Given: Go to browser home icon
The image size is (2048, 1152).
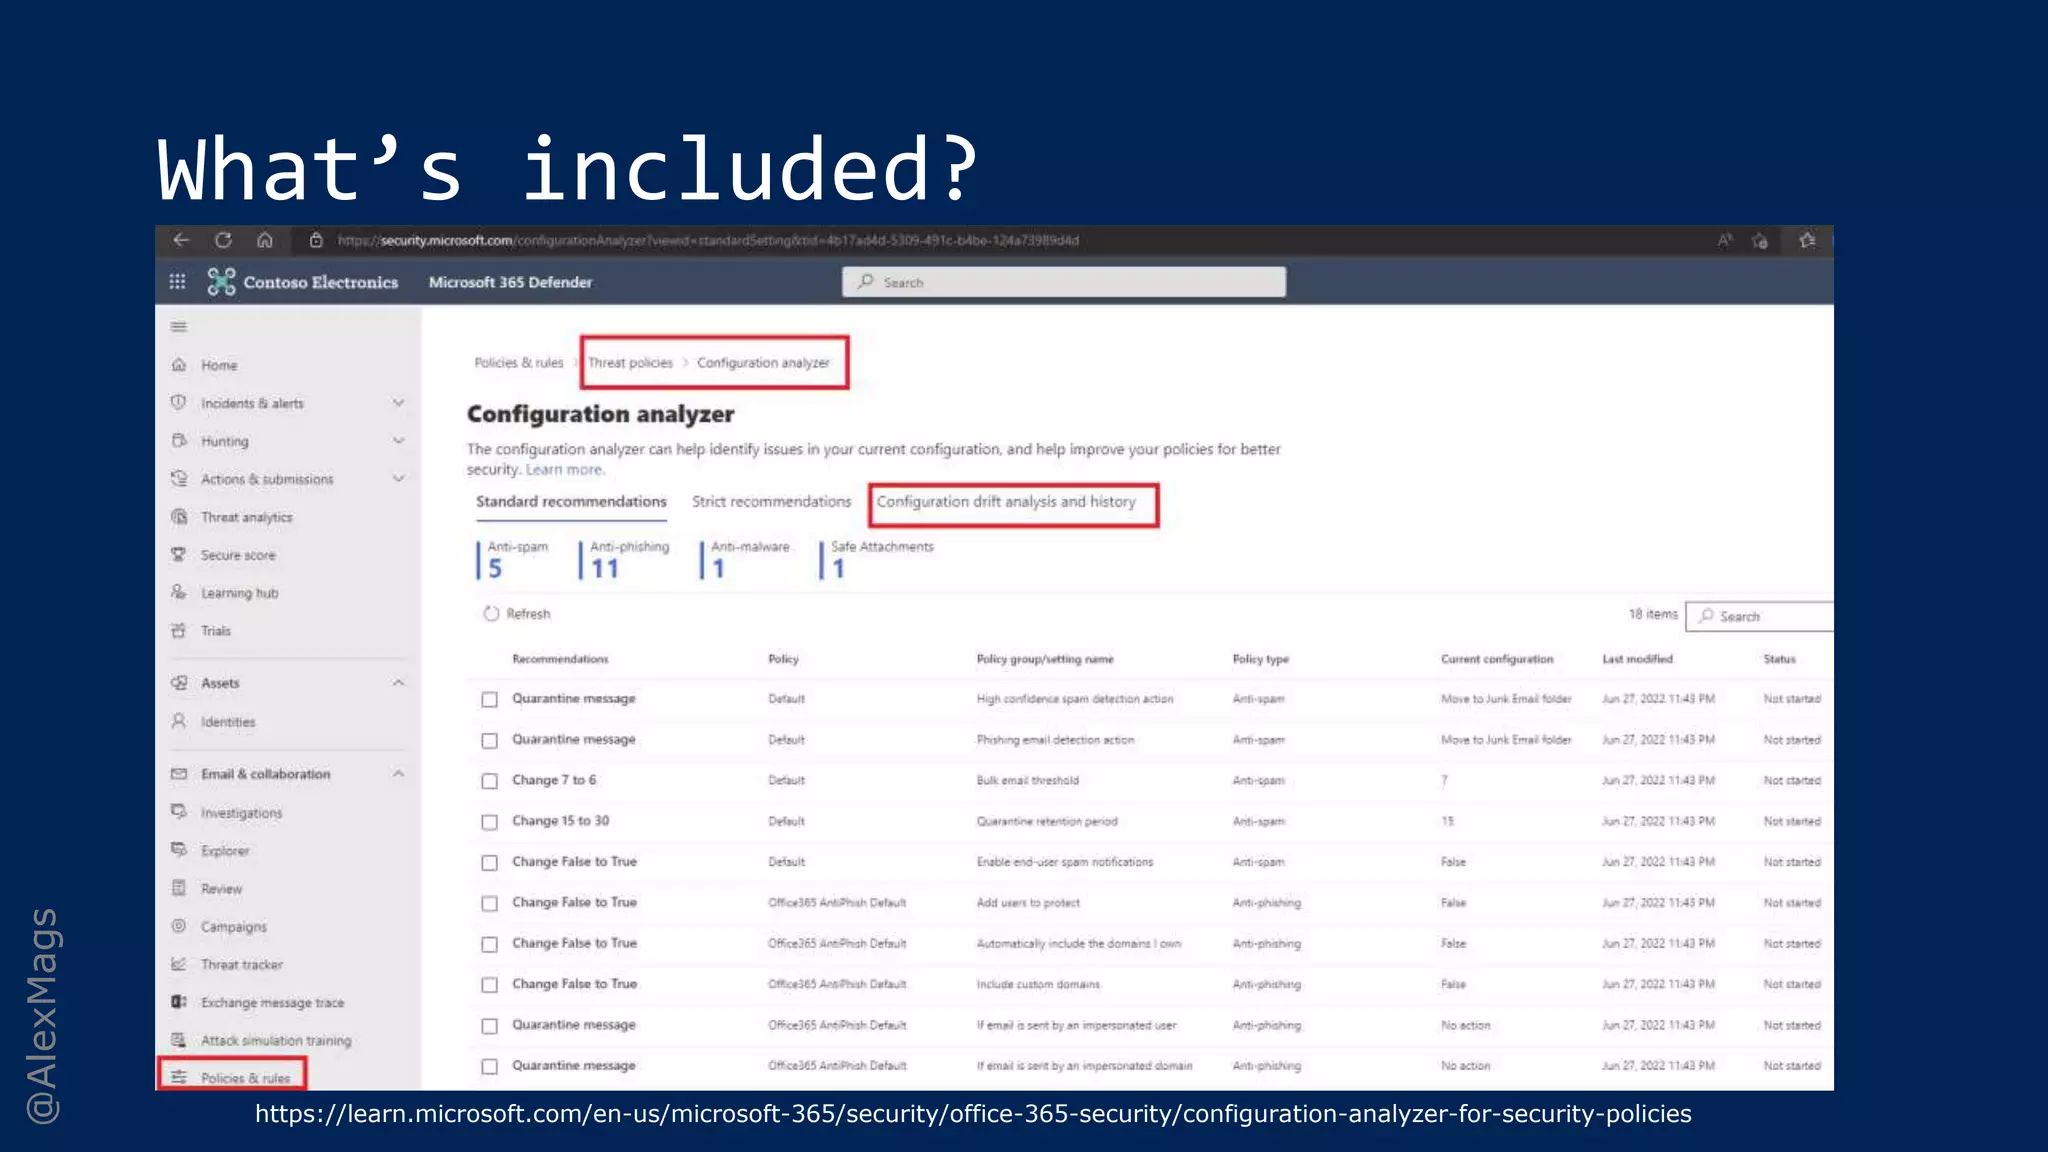Looking at the screenshot, I should click(265, 240).
